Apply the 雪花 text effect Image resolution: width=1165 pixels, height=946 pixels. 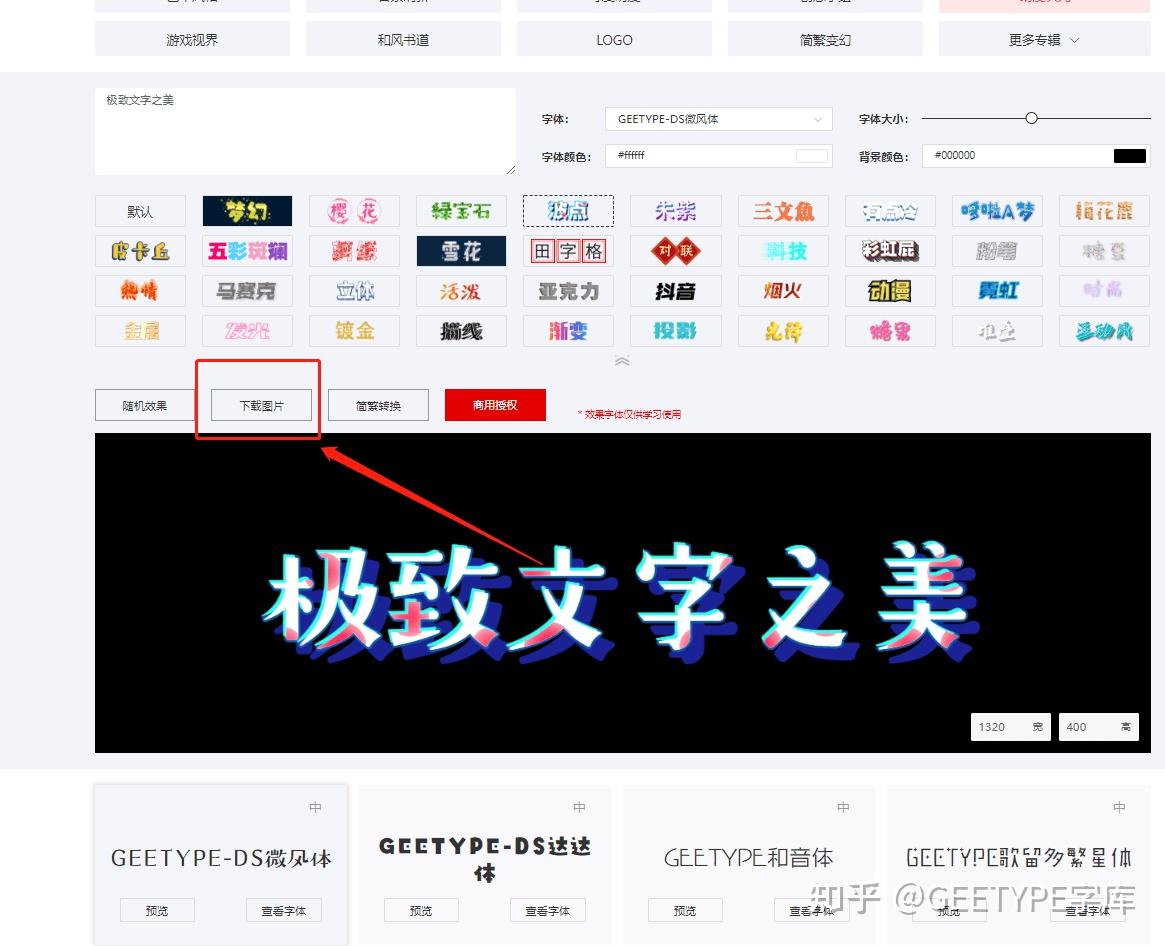click(461, 251)
